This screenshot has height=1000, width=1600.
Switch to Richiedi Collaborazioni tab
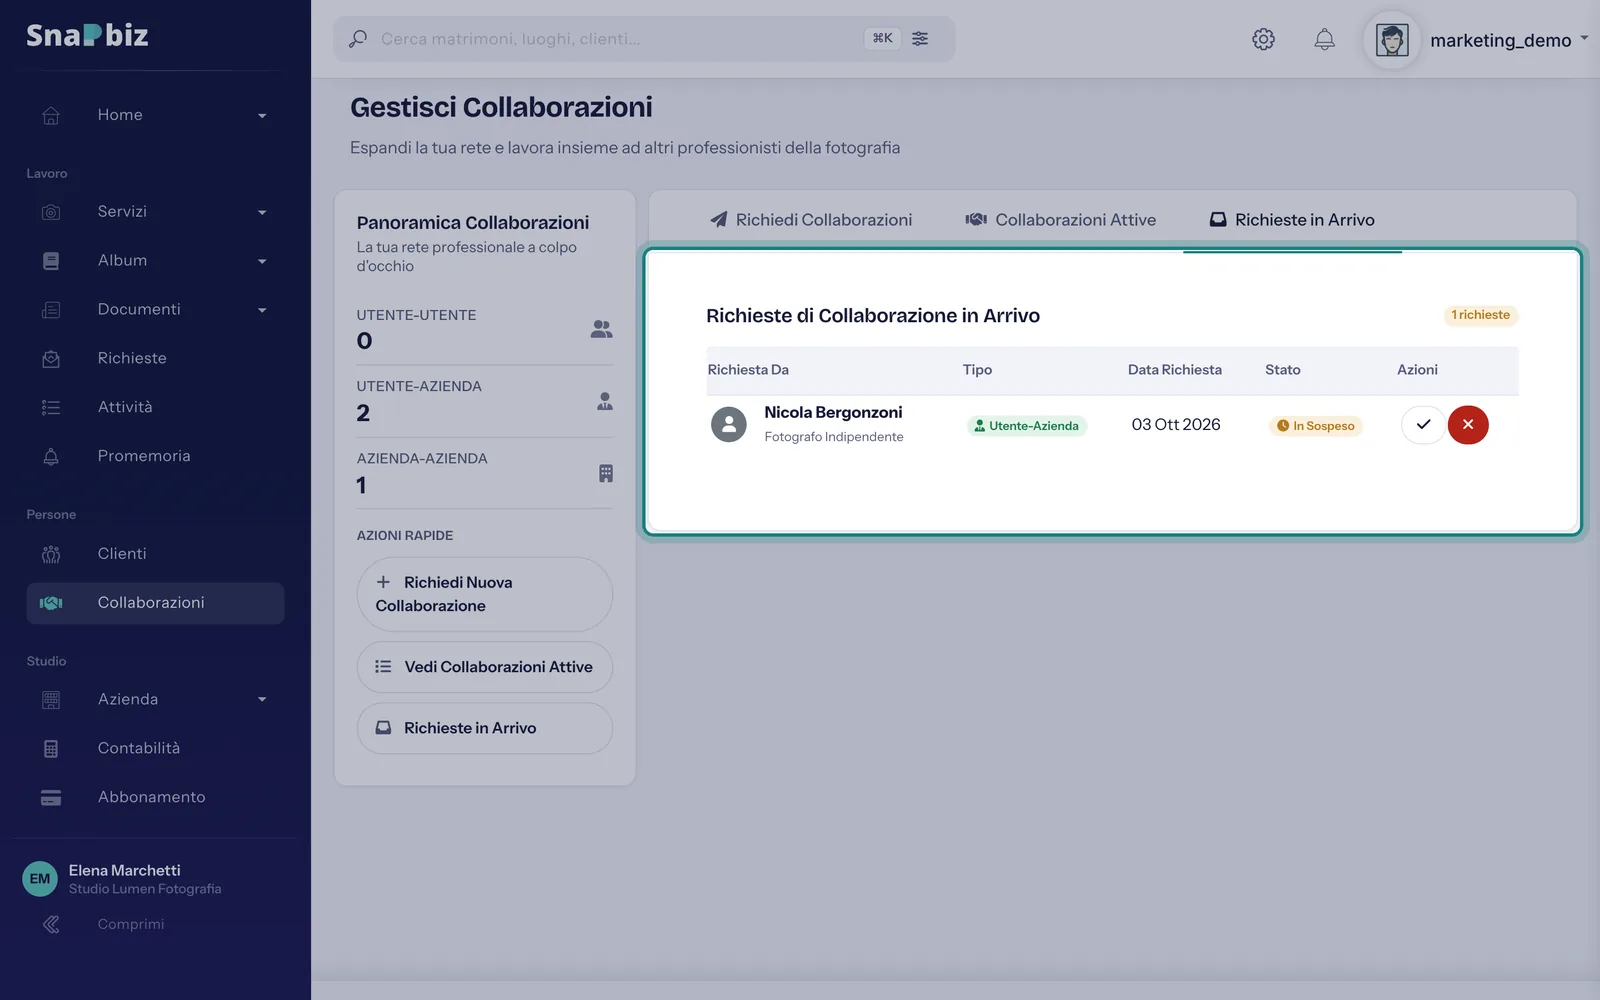click(x=811, y=220)
